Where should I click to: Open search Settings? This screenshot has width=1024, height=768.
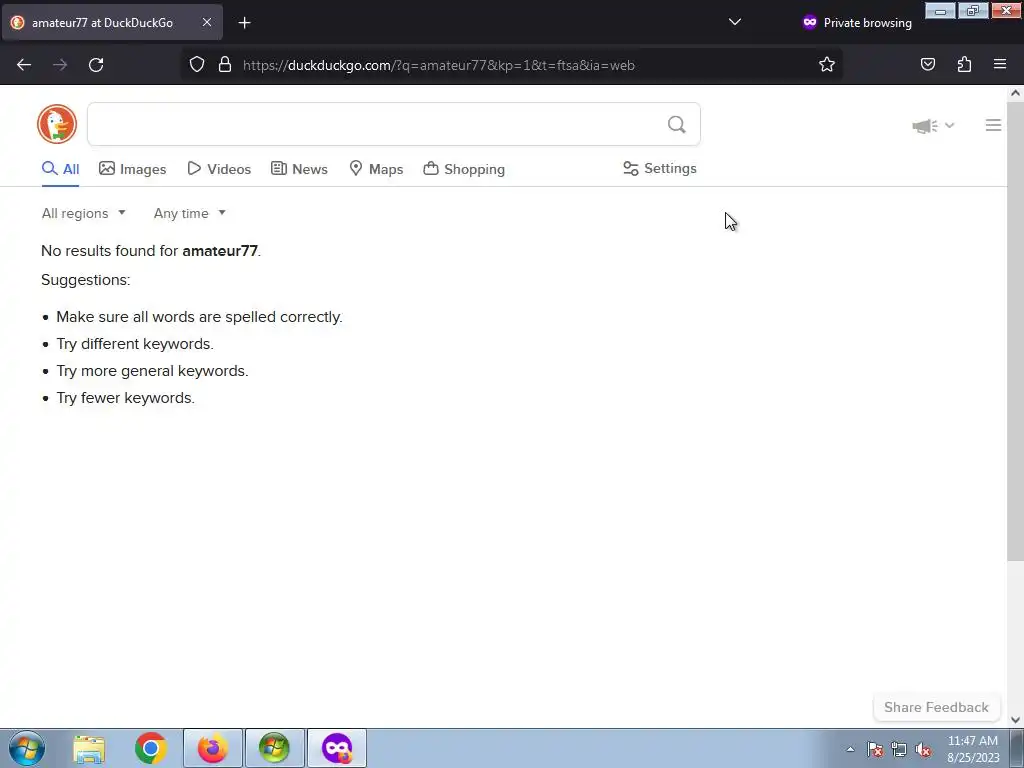coord(660,168)
